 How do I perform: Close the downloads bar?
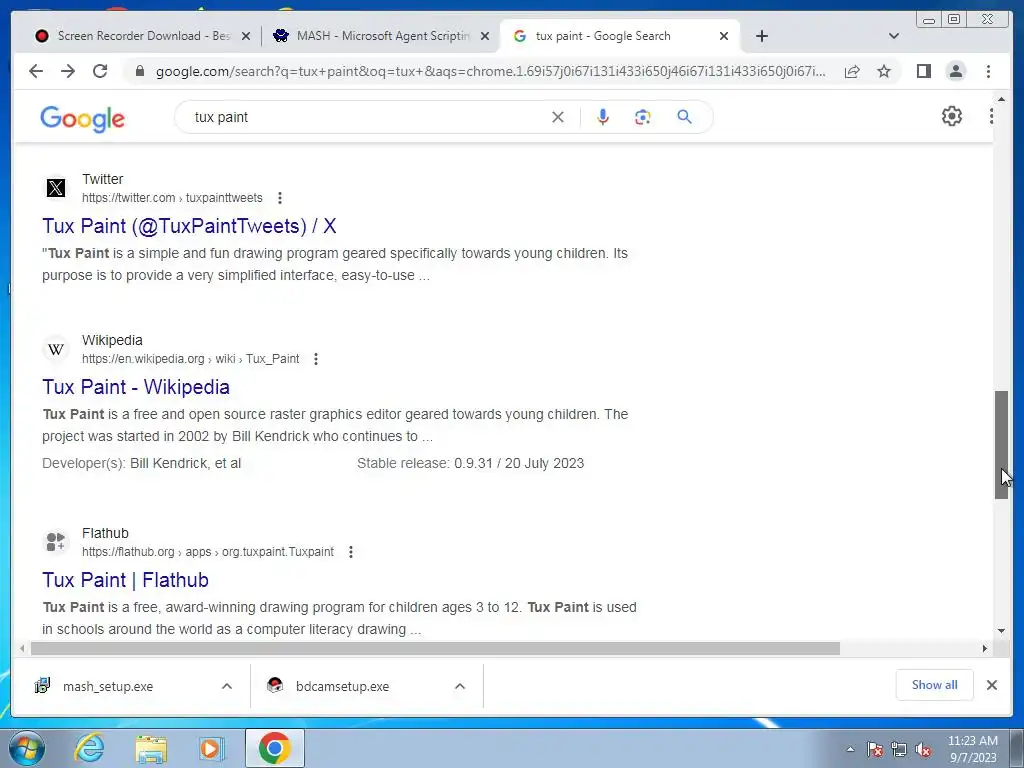(991, 685)
